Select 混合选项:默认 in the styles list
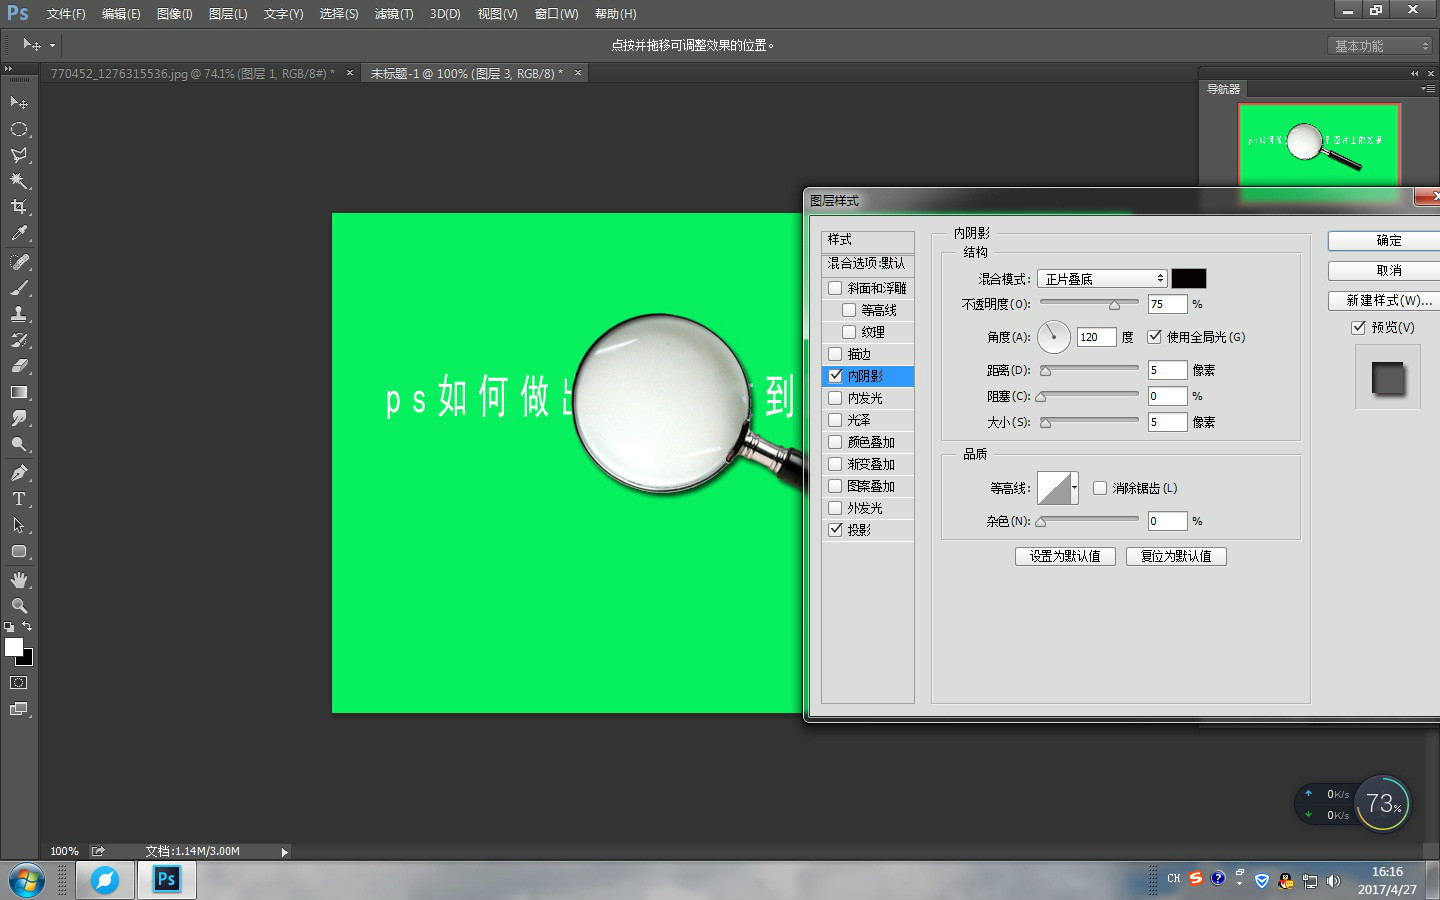1440x900 pixels. pyautogui.click(x=868, y=264)
